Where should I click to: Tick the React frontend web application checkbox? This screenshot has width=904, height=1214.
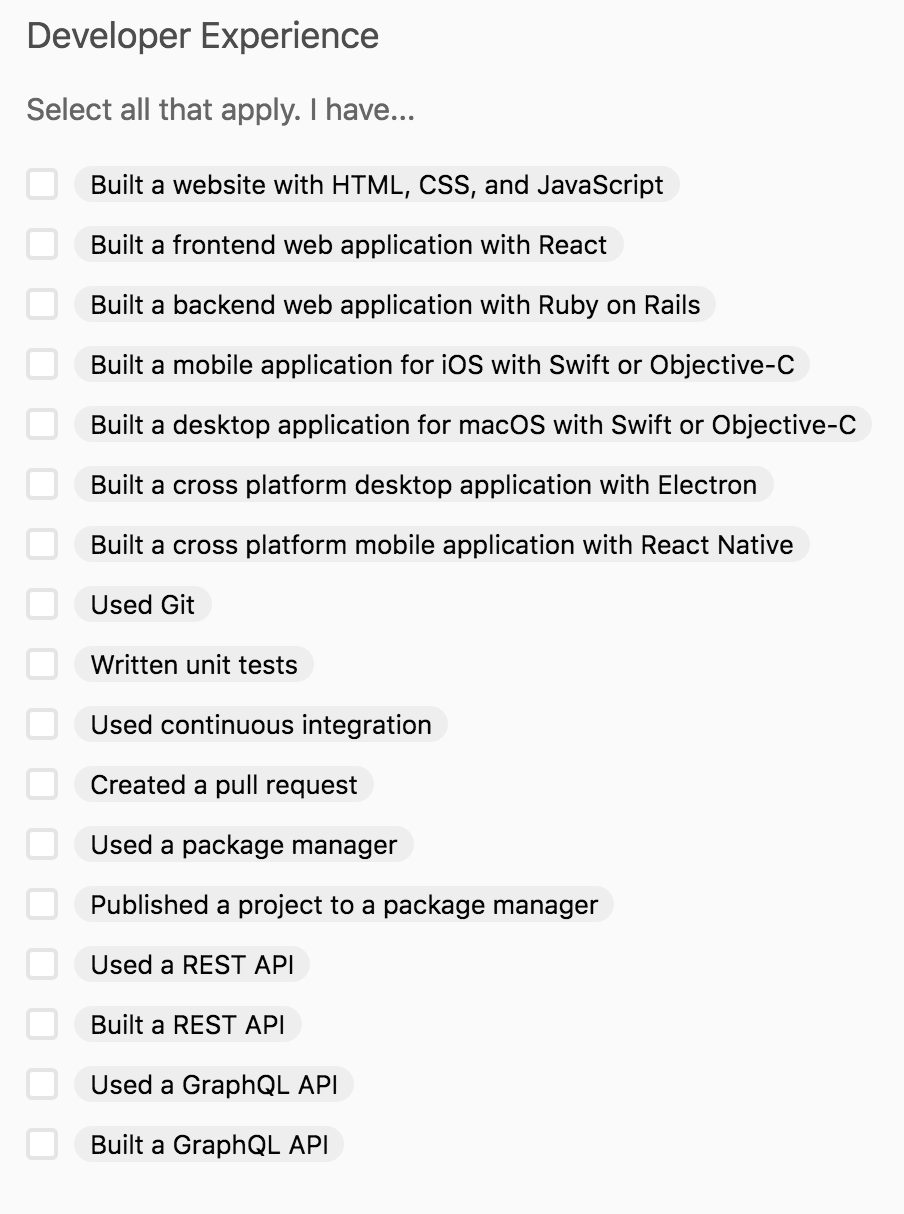click(42, 245)
